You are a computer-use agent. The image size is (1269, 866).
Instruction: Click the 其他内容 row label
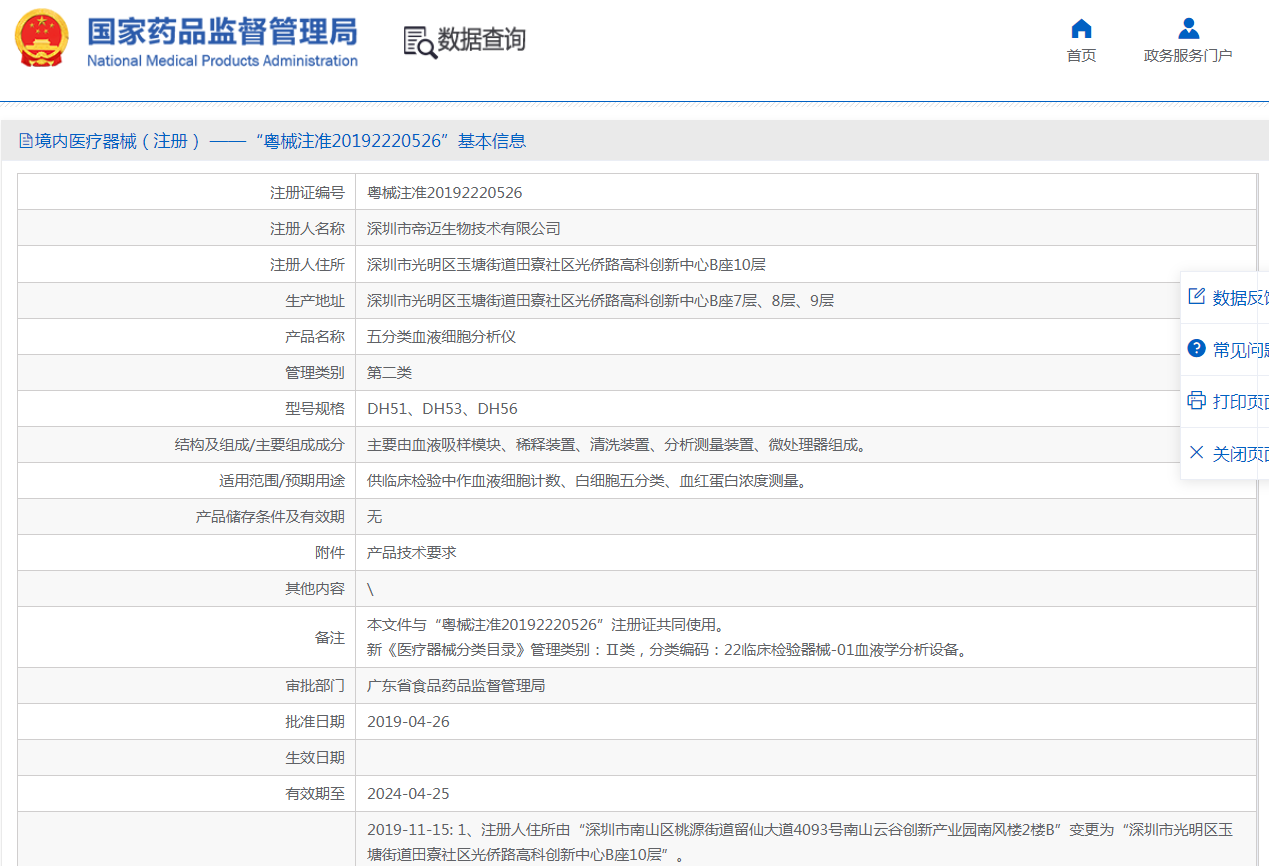point(315,589)
